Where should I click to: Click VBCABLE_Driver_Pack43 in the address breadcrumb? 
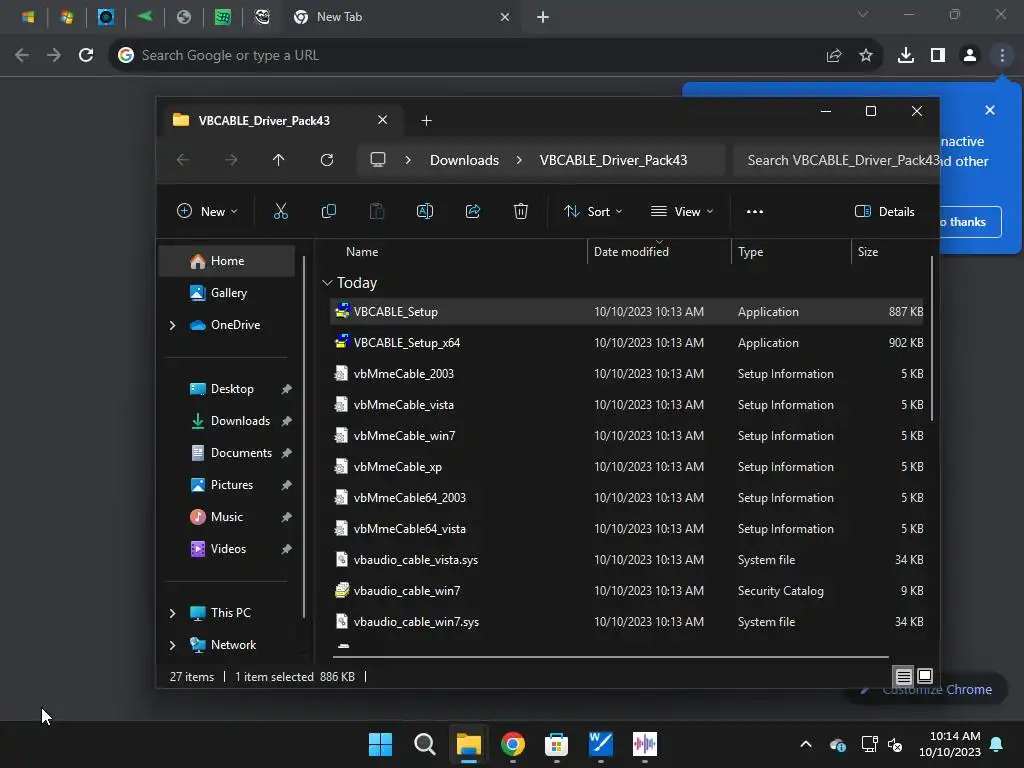click(613, 160)
